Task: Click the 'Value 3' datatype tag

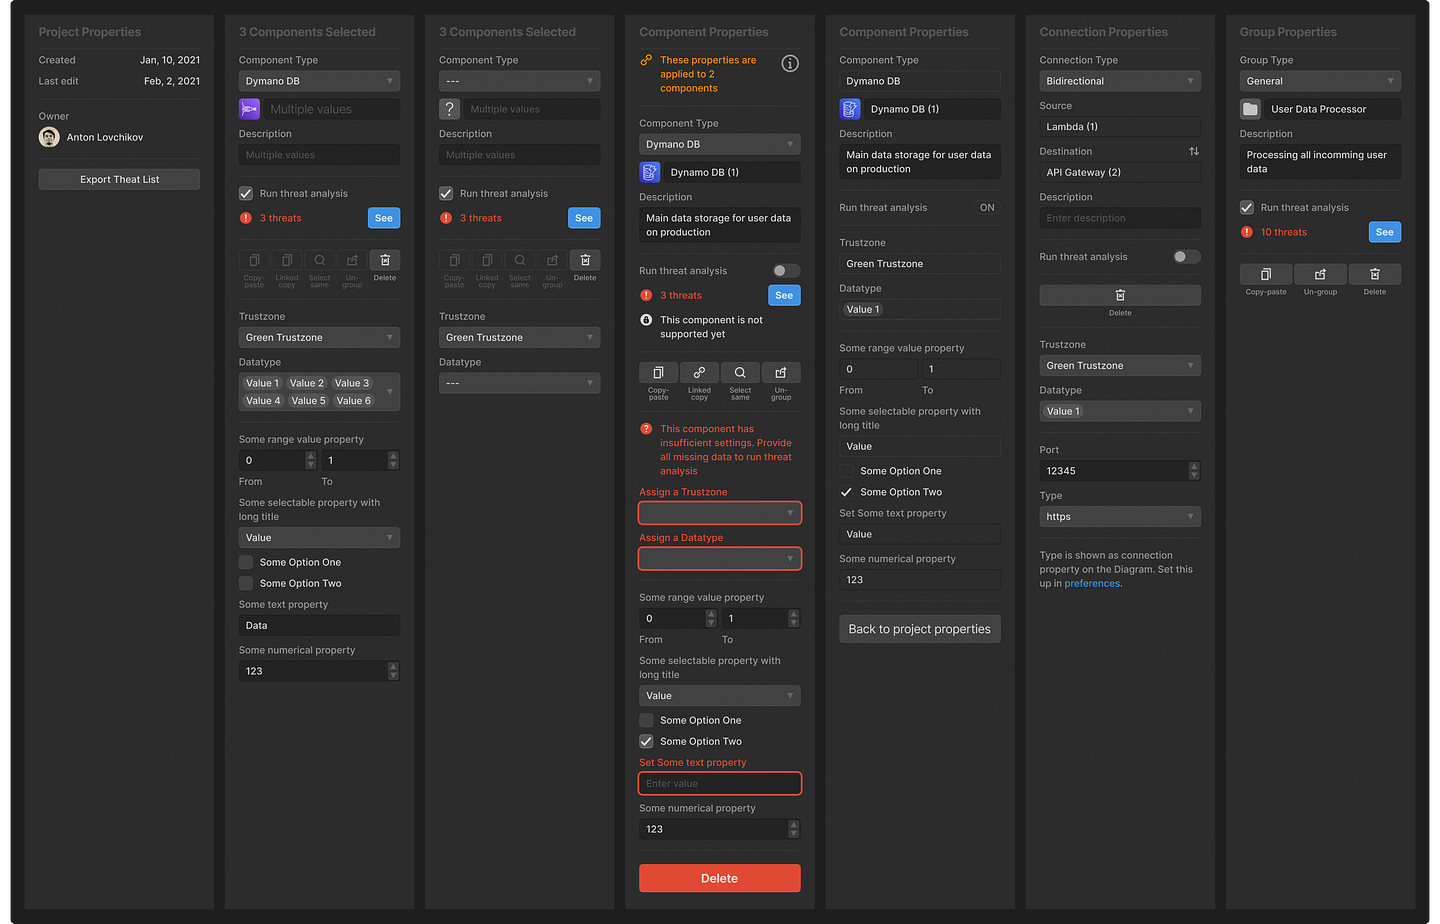Action: 352,383
